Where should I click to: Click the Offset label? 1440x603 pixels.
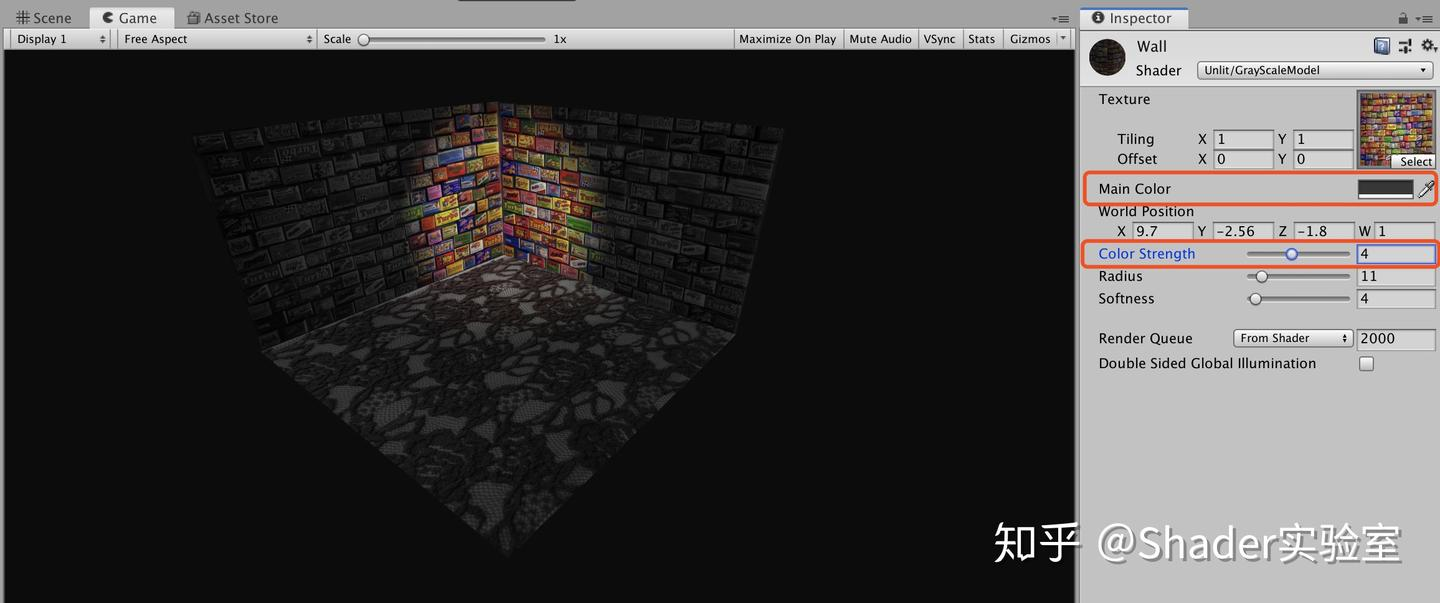coord(1137,159)
